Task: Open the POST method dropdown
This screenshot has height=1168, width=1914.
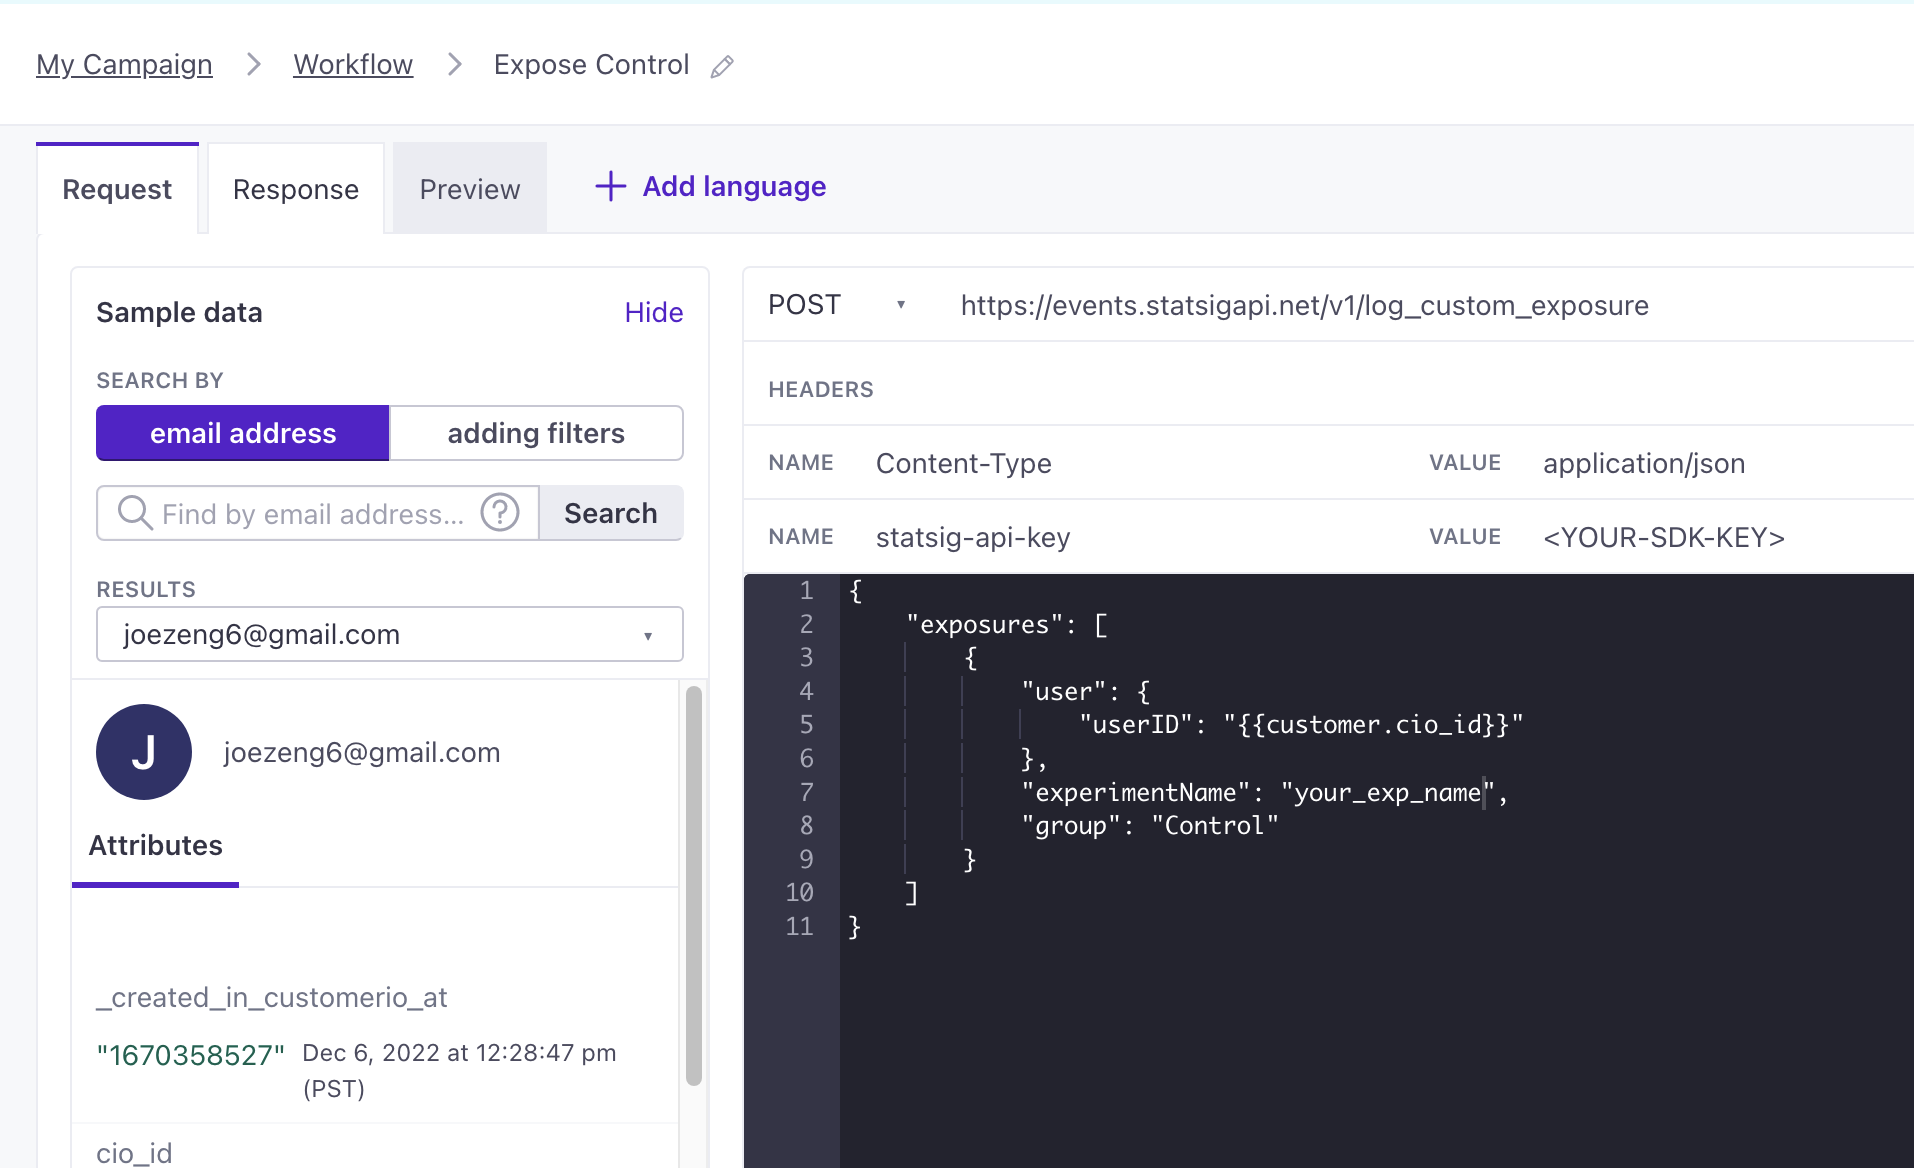Action: tap(900, 305)
